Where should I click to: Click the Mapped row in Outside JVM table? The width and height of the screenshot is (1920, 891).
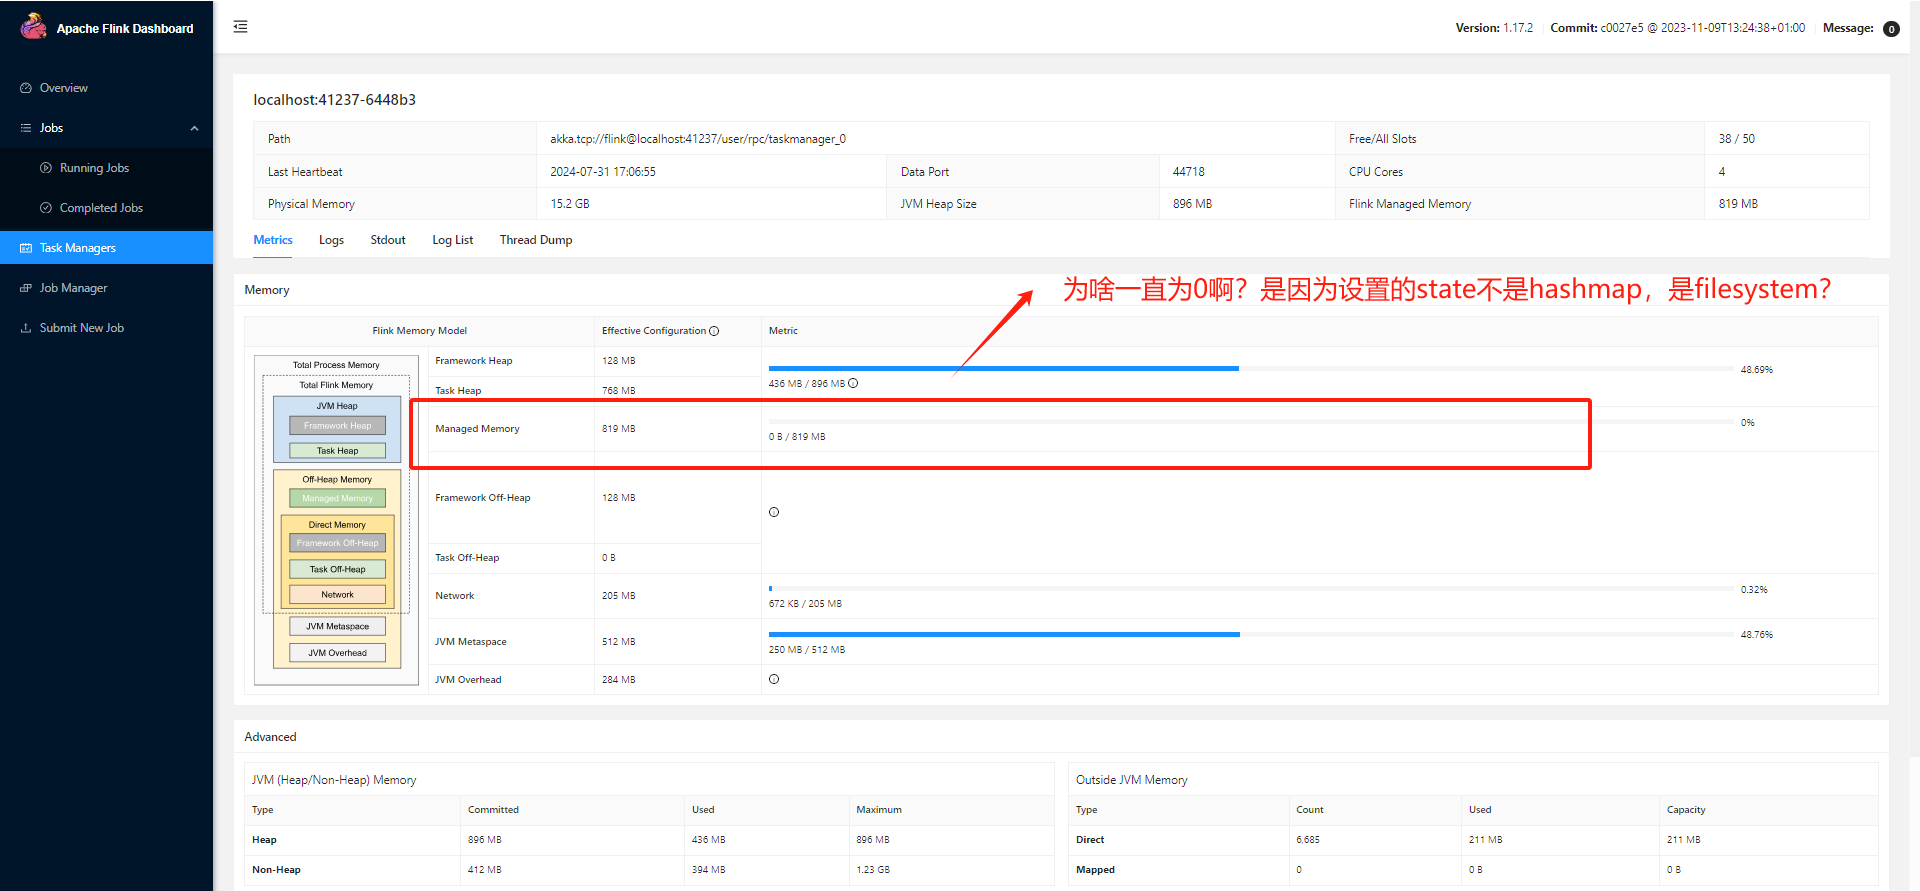1472,870
